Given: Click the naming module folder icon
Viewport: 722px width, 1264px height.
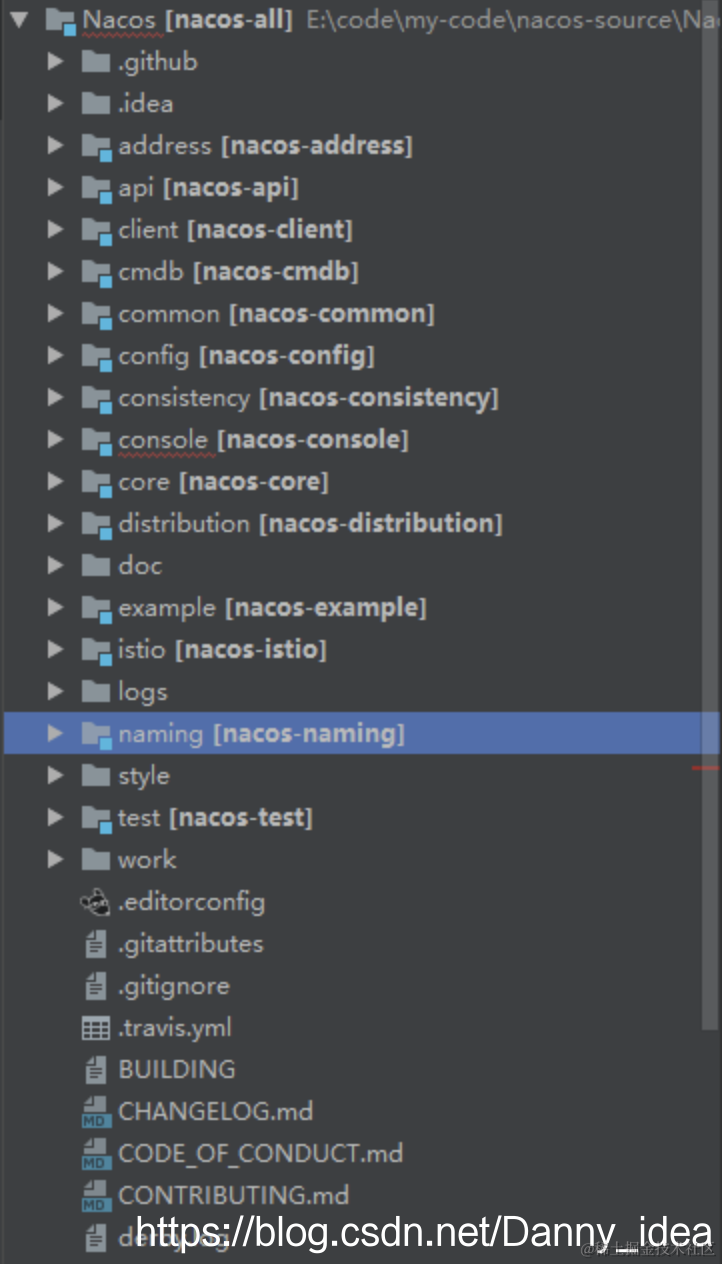Looking at the screenshot, I should [x=96, y=734].
